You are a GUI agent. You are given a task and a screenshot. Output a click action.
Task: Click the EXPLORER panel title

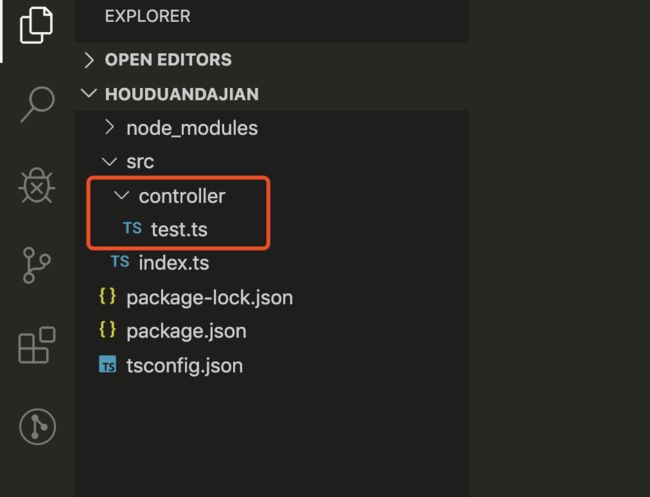pos(148,17)
